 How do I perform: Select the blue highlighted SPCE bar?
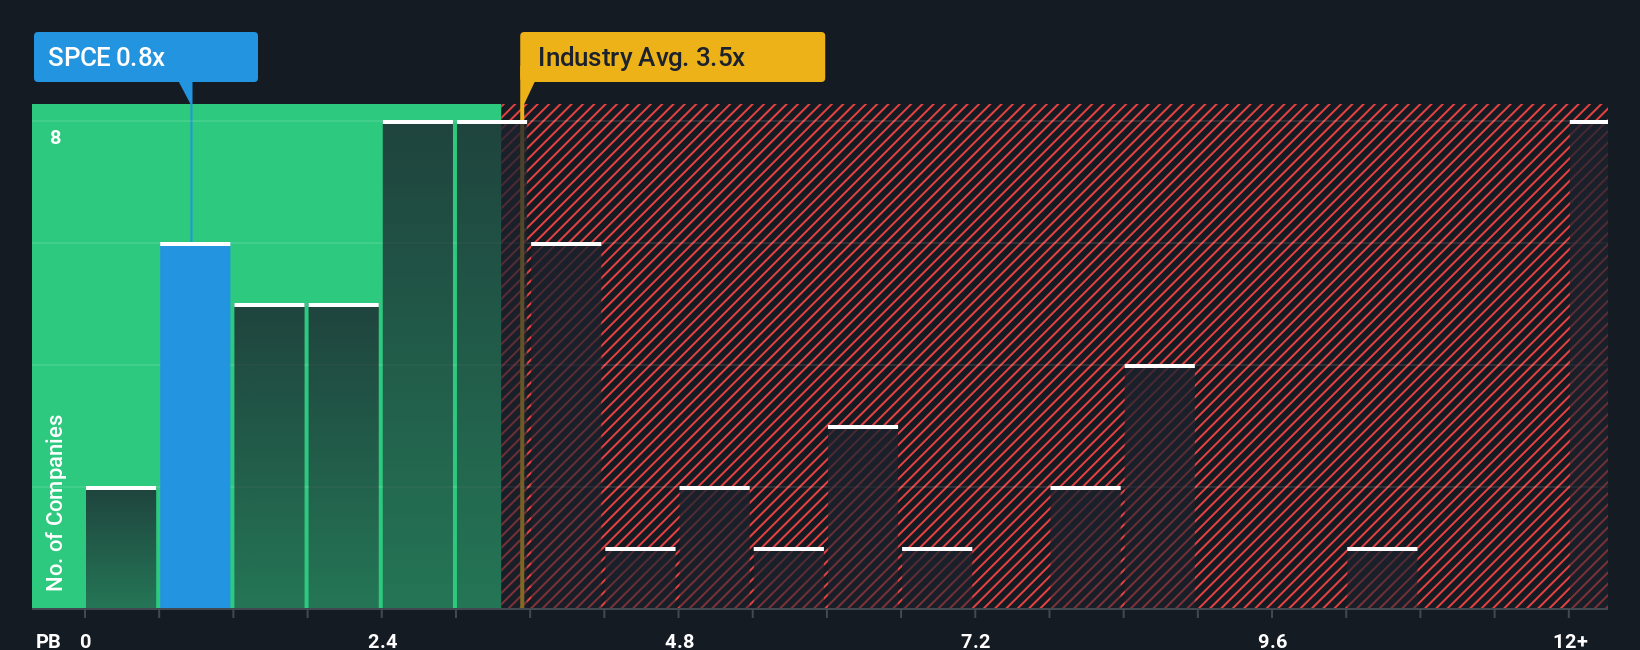pos(195,425)
